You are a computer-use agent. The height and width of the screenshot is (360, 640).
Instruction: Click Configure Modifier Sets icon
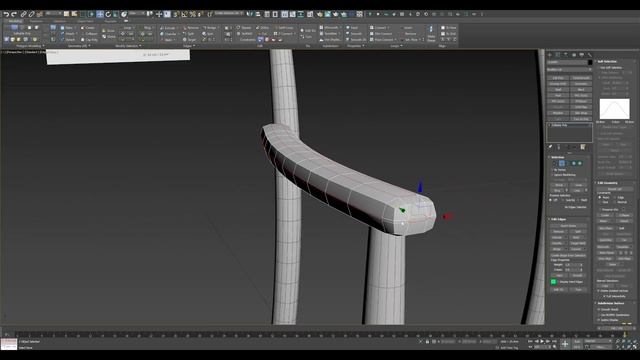583,147
